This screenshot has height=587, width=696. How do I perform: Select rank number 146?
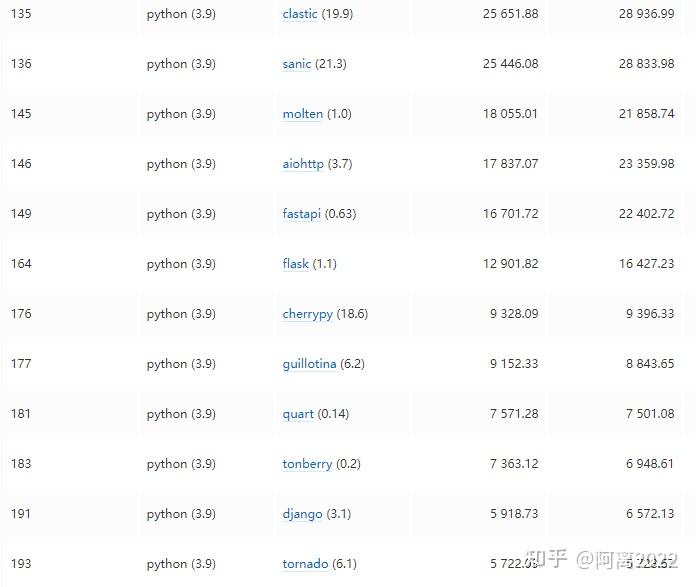(x=21, y=164)
